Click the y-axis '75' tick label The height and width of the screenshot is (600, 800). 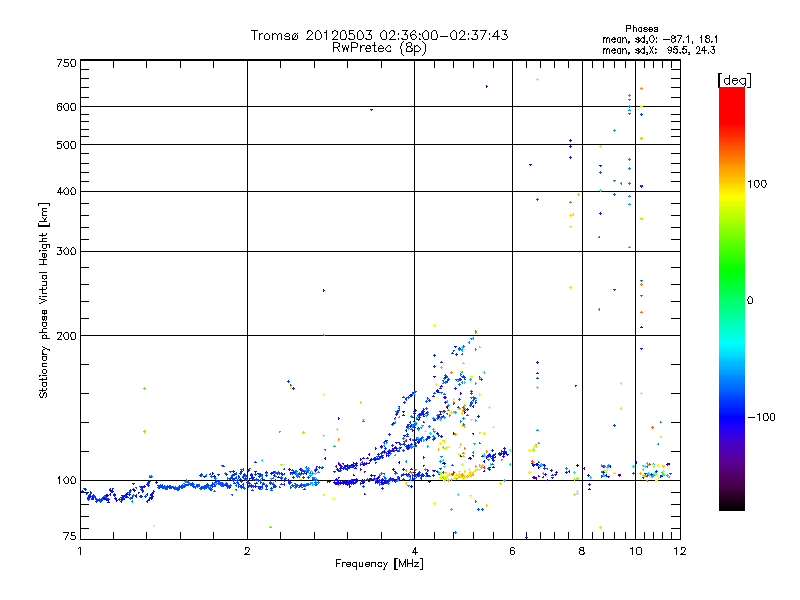coord(70,536)
